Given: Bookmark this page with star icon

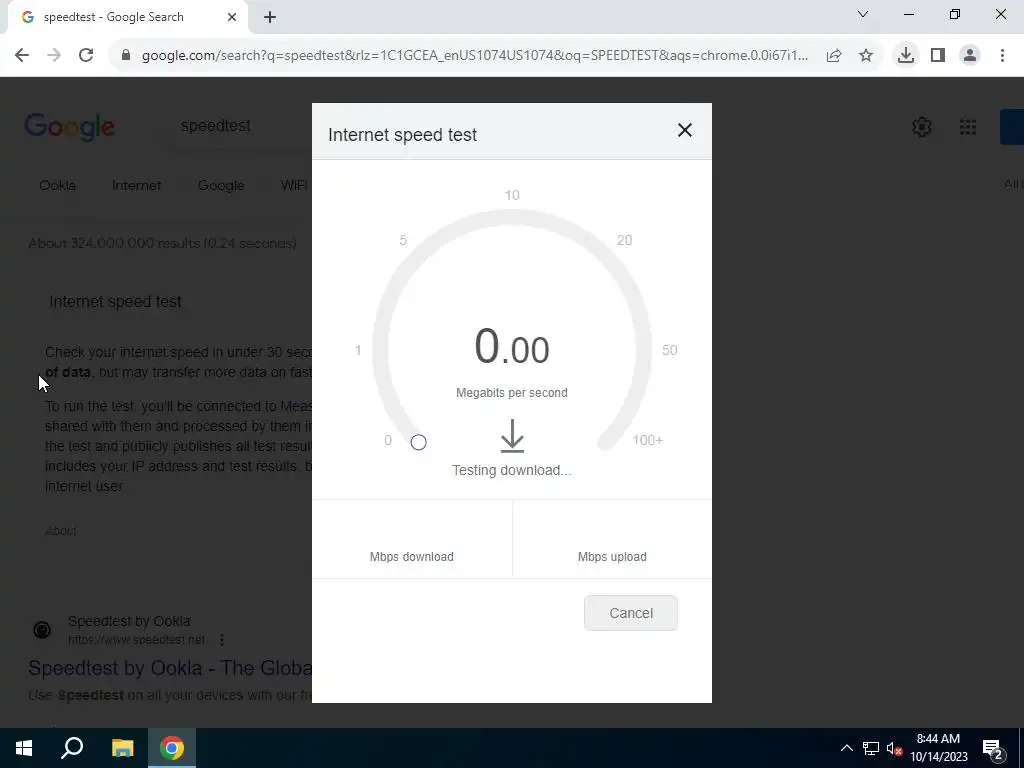Looking at the screenshot, I should click(x=866, y=56).
